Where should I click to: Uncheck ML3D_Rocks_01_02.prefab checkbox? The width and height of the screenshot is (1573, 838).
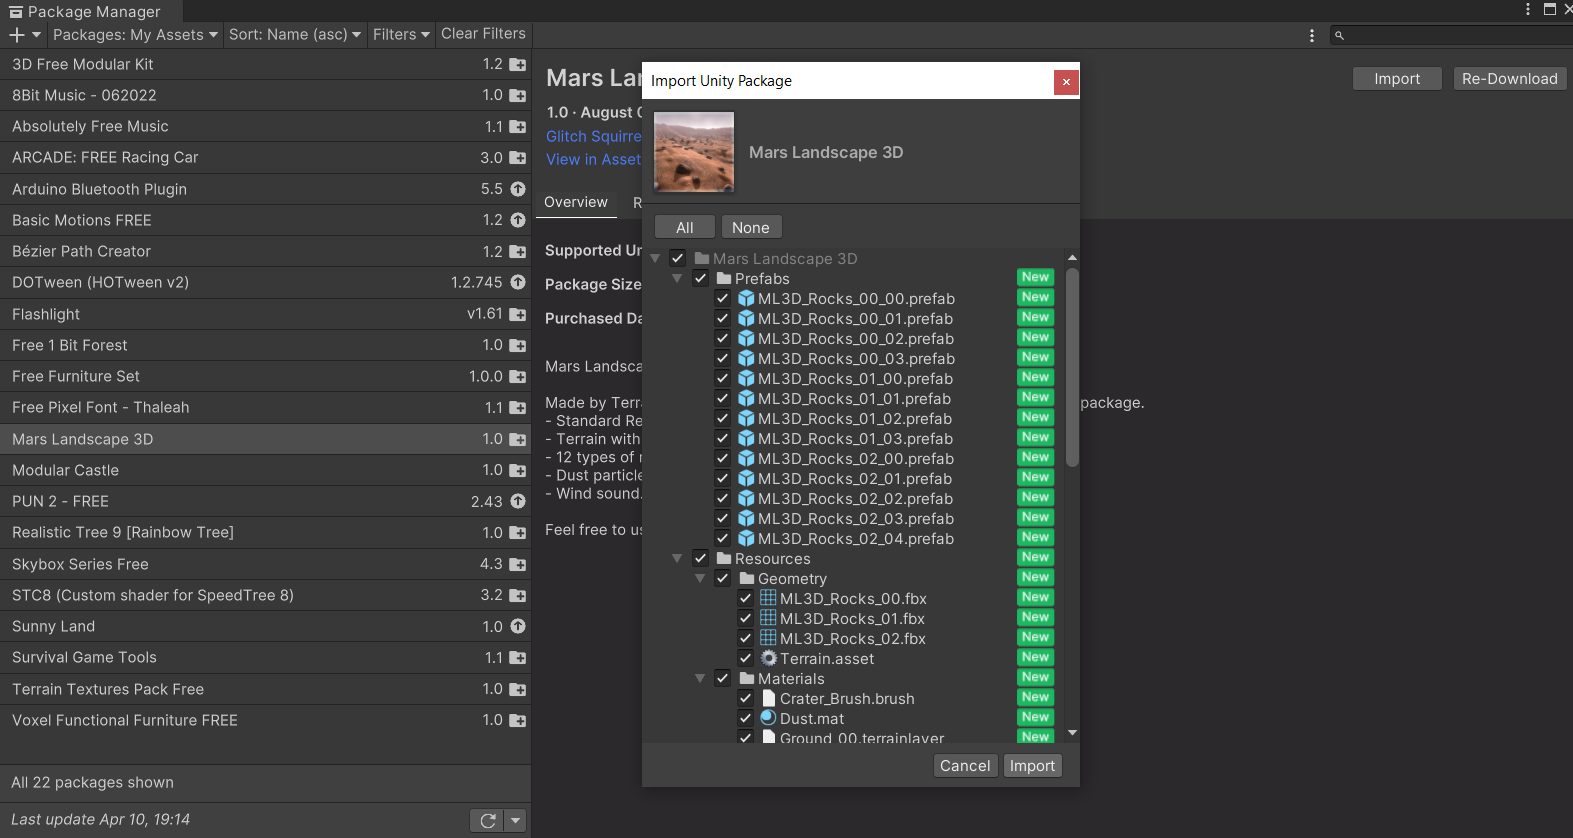[x=723, y=418]
